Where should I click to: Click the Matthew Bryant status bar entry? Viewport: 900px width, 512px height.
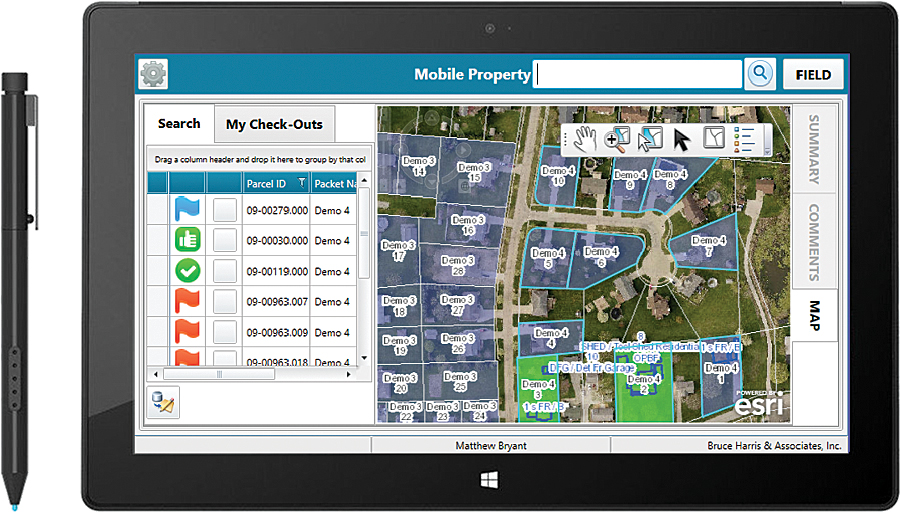491,445
